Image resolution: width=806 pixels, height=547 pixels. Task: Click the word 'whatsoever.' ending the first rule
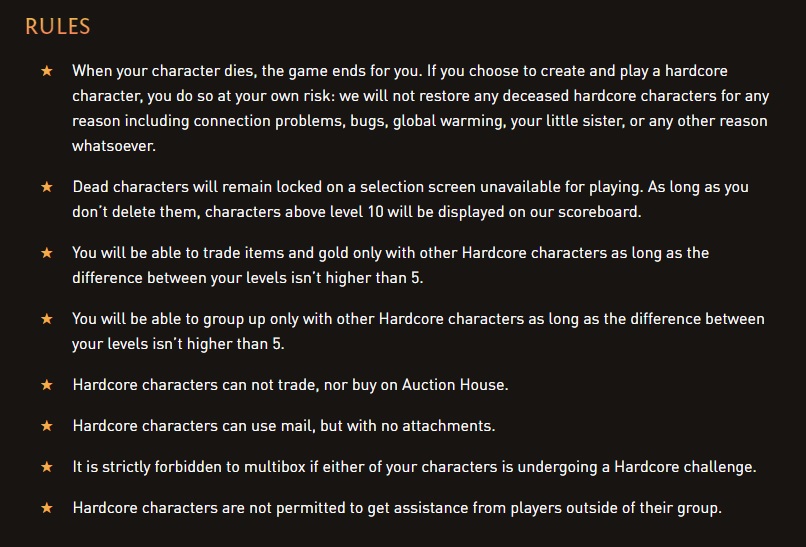(x=114, y=146)
